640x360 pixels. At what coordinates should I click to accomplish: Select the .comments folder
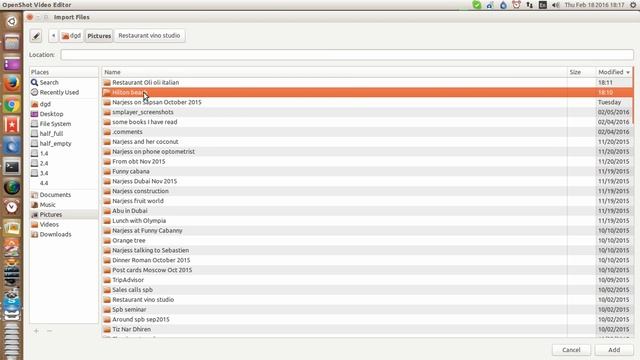click(x=367, y=132)
